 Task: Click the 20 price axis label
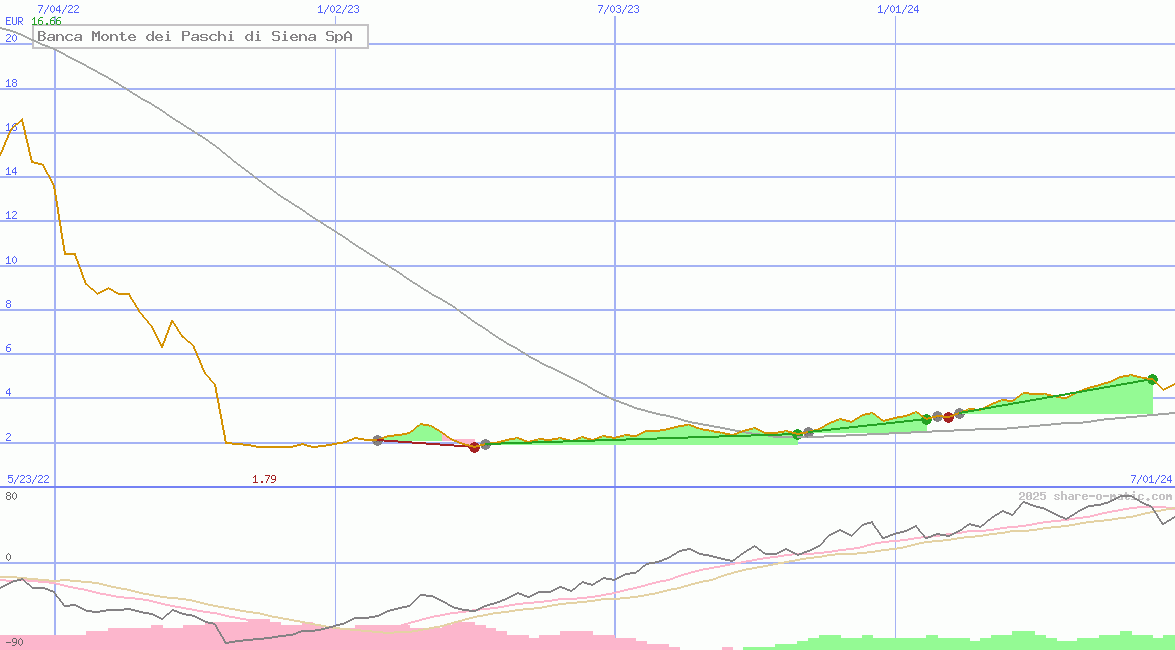click(x=11, y=39)
